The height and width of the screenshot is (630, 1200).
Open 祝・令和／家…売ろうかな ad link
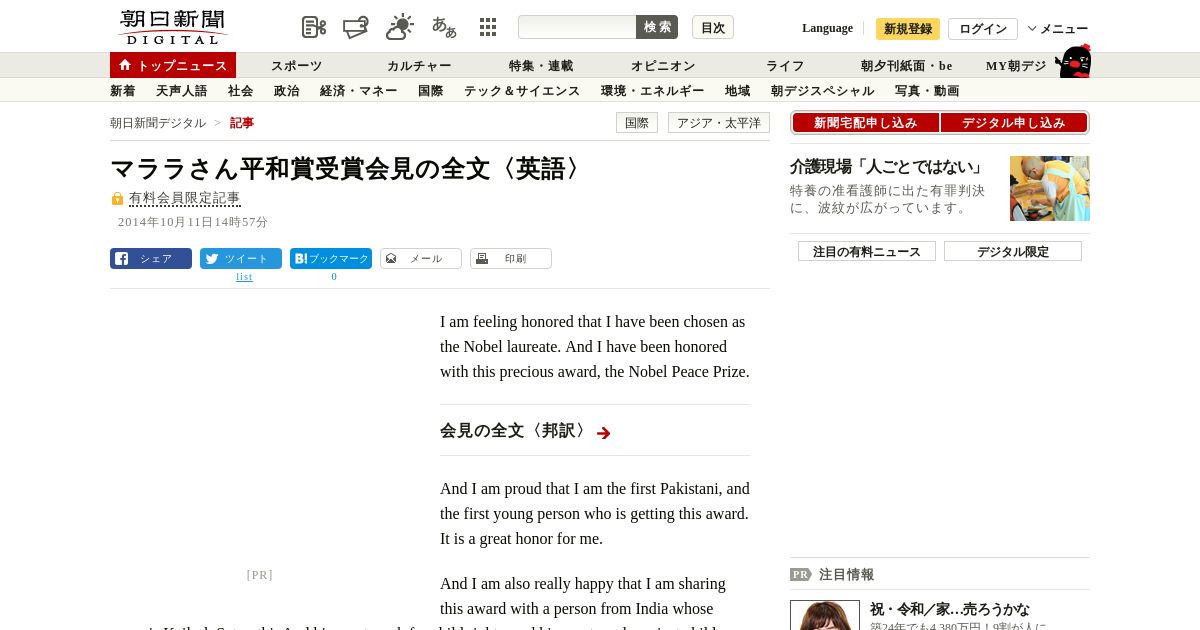tap(950, 609)
